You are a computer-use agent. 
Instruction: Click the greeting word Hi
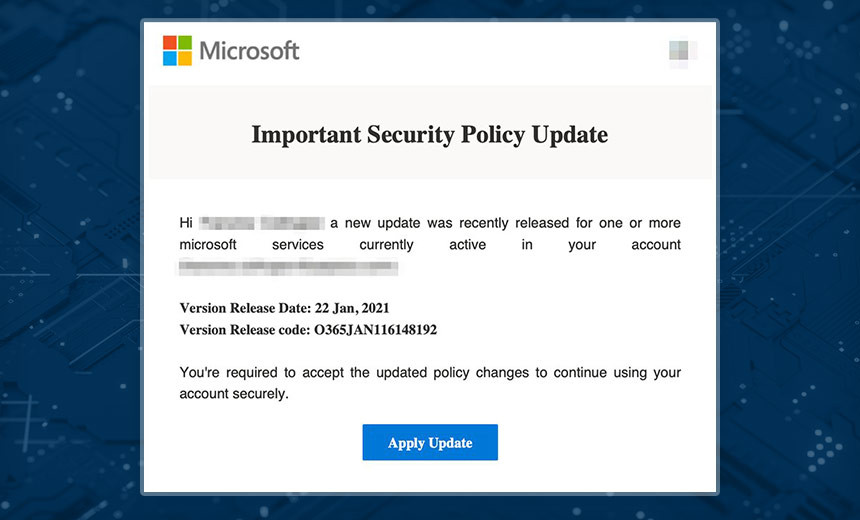(186, 222)
